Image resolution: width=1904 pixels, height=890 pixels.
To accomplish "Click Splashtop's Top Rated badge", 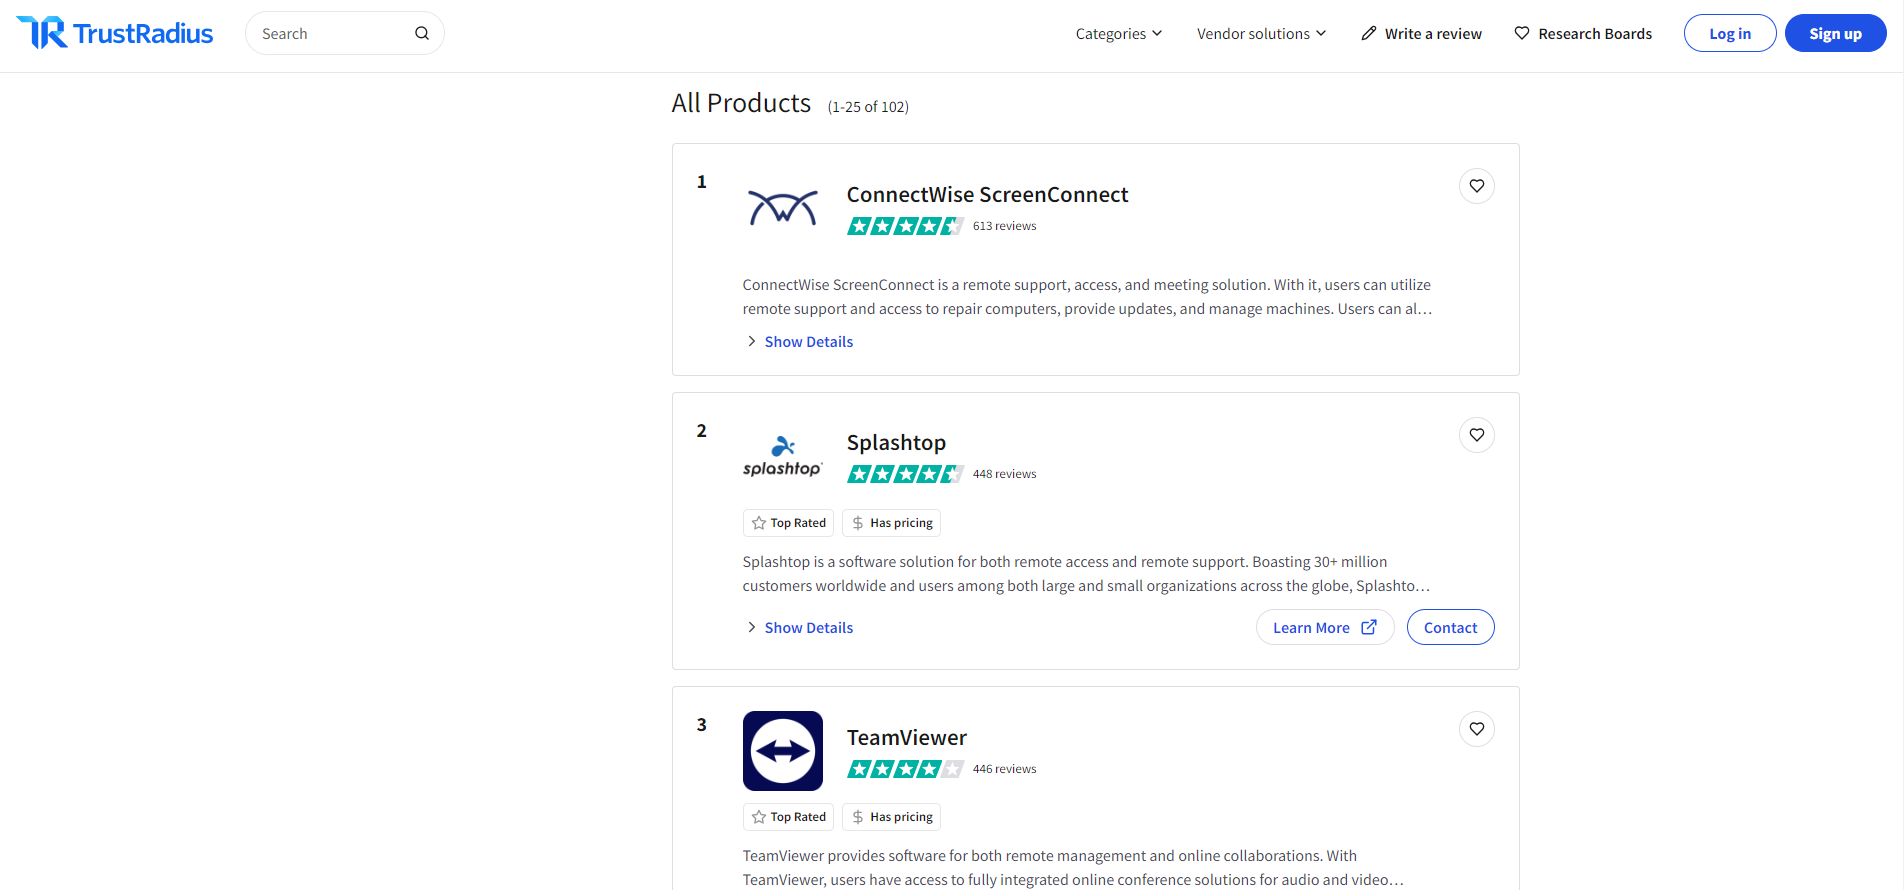I will pos(788,523).
